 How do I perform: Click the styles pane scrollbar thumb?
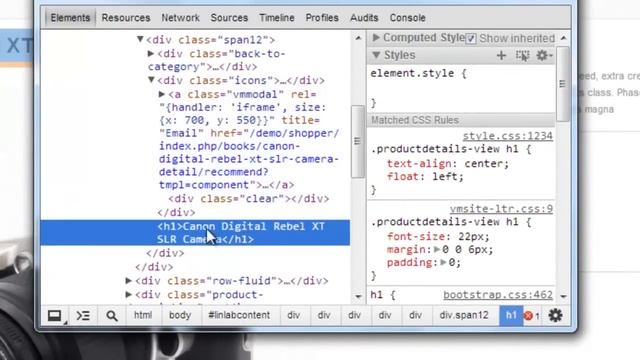[563, 84]
